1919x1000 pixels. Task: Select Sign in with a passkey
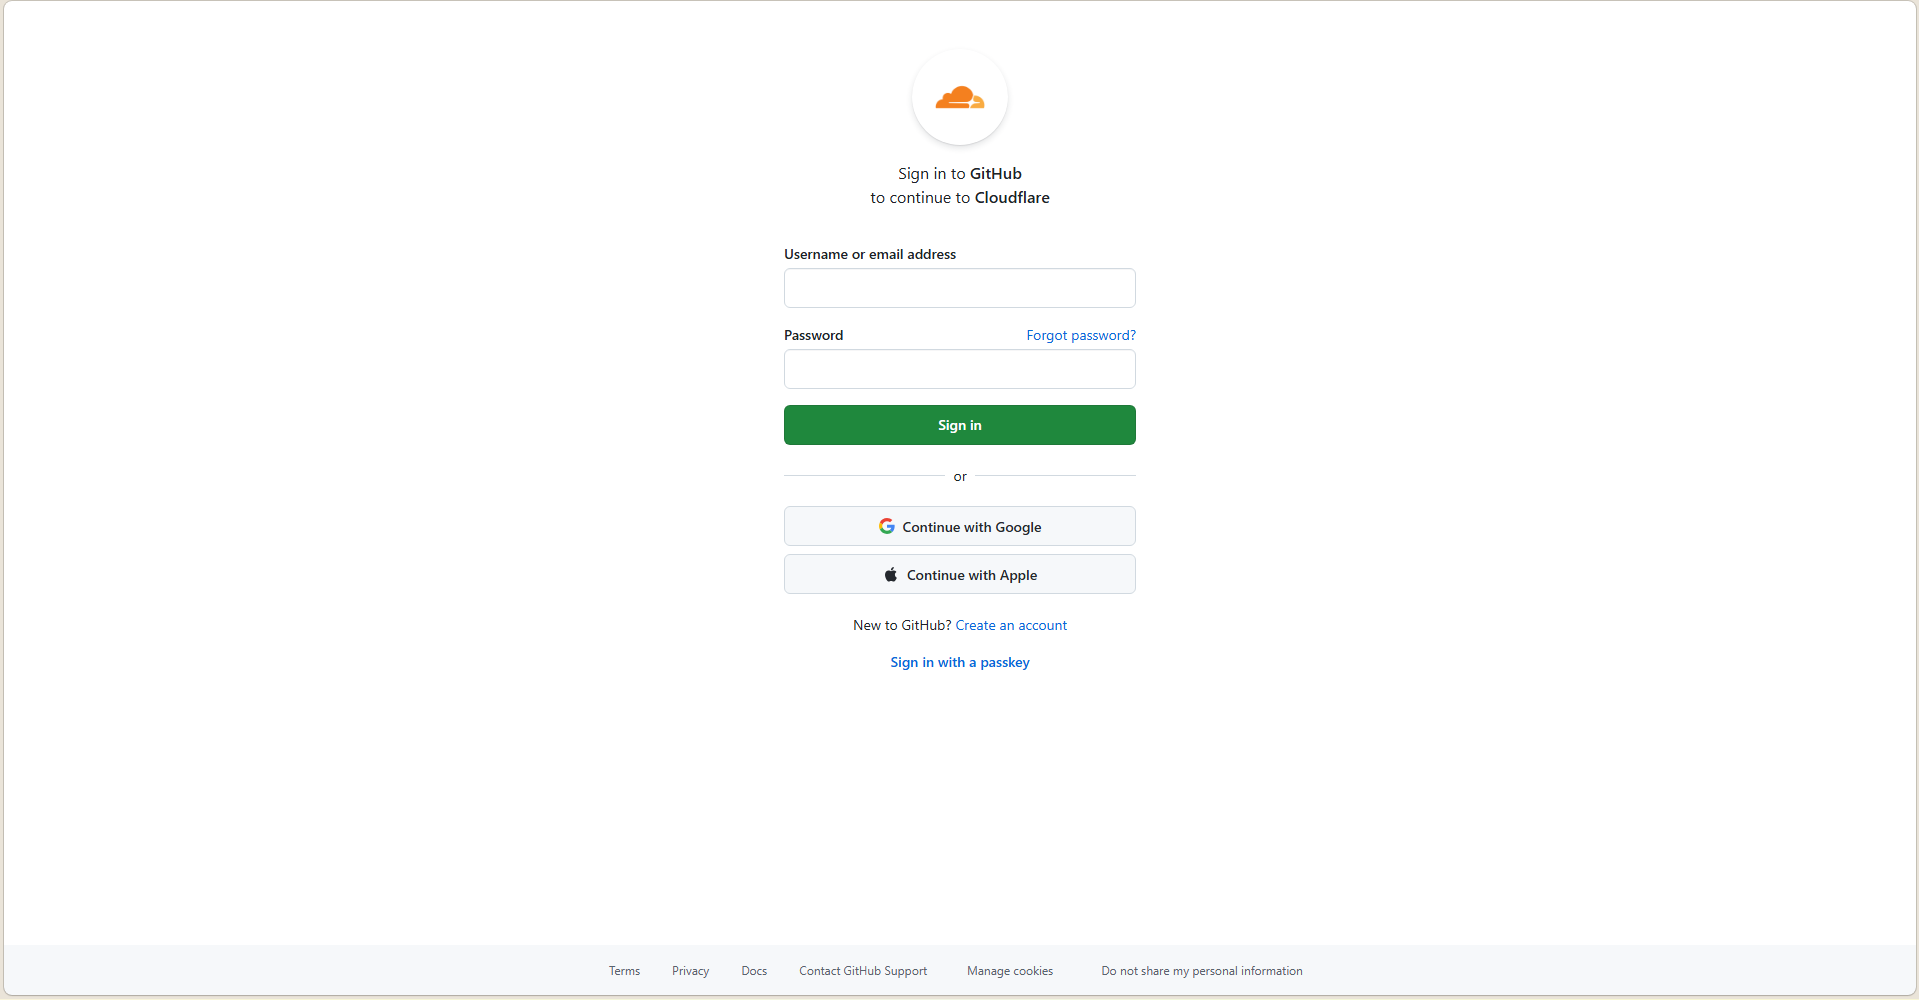pos(959,662)
